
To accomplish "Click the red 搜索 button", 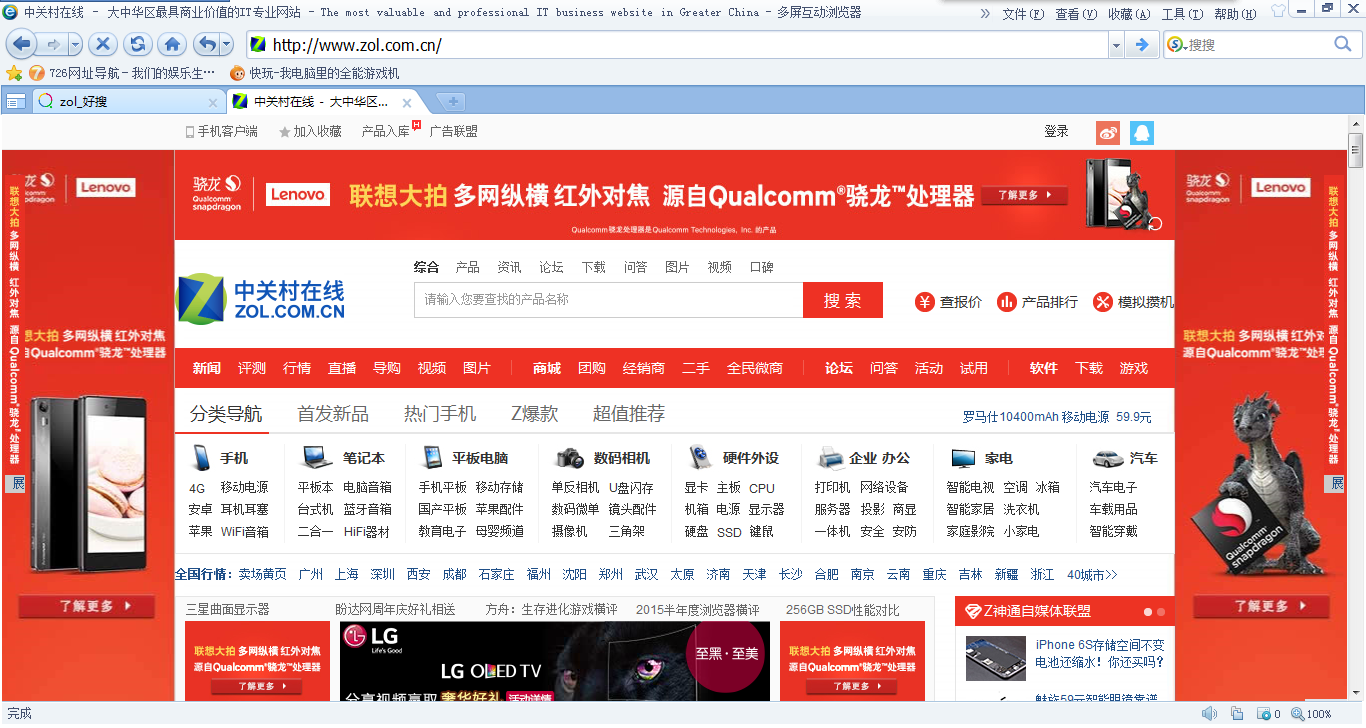I will tap(843, 300).
